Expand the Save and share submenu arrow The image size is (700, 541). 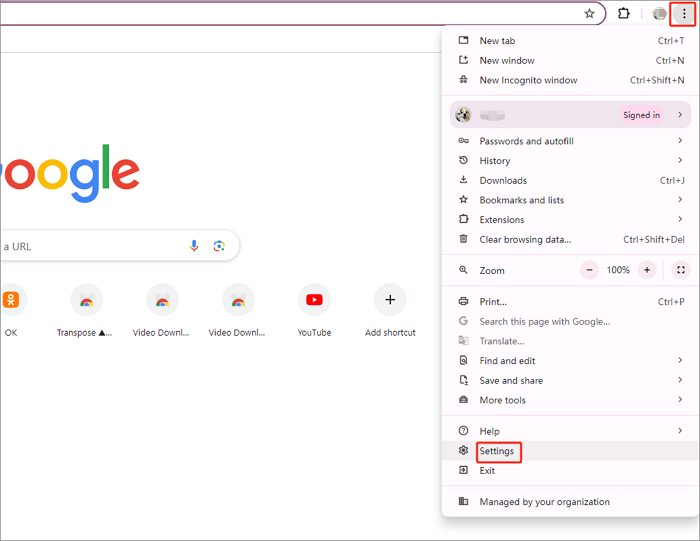click(680, 380)
